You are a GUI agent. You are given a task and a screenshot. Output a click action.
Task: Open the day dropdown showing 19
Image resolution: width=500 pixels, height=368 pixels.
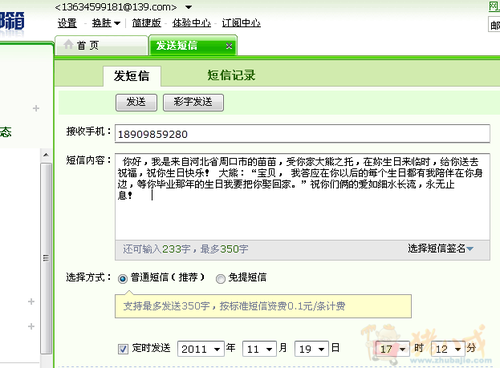click(312, 349)
